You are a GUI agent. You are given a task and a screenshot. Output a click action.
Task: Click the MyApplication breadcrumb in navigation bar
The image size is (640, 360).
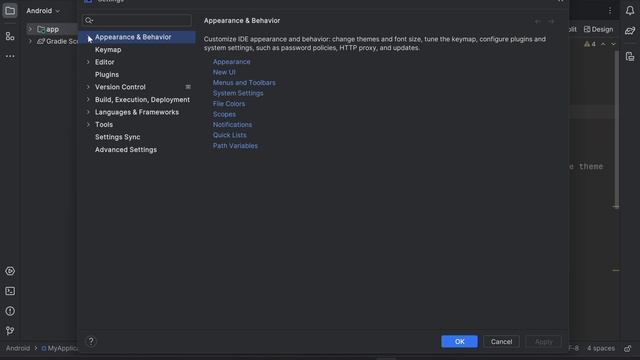click(x=60, y=348)
